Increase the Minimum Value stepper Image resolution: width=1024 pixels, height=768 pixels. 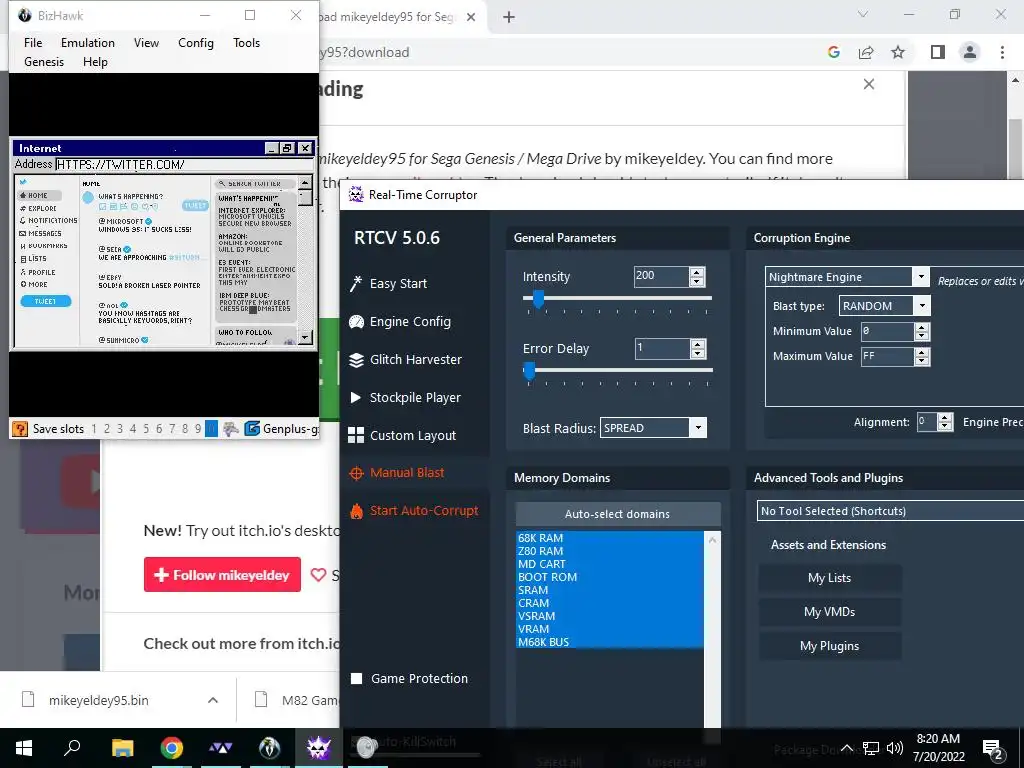click(921, 327)
